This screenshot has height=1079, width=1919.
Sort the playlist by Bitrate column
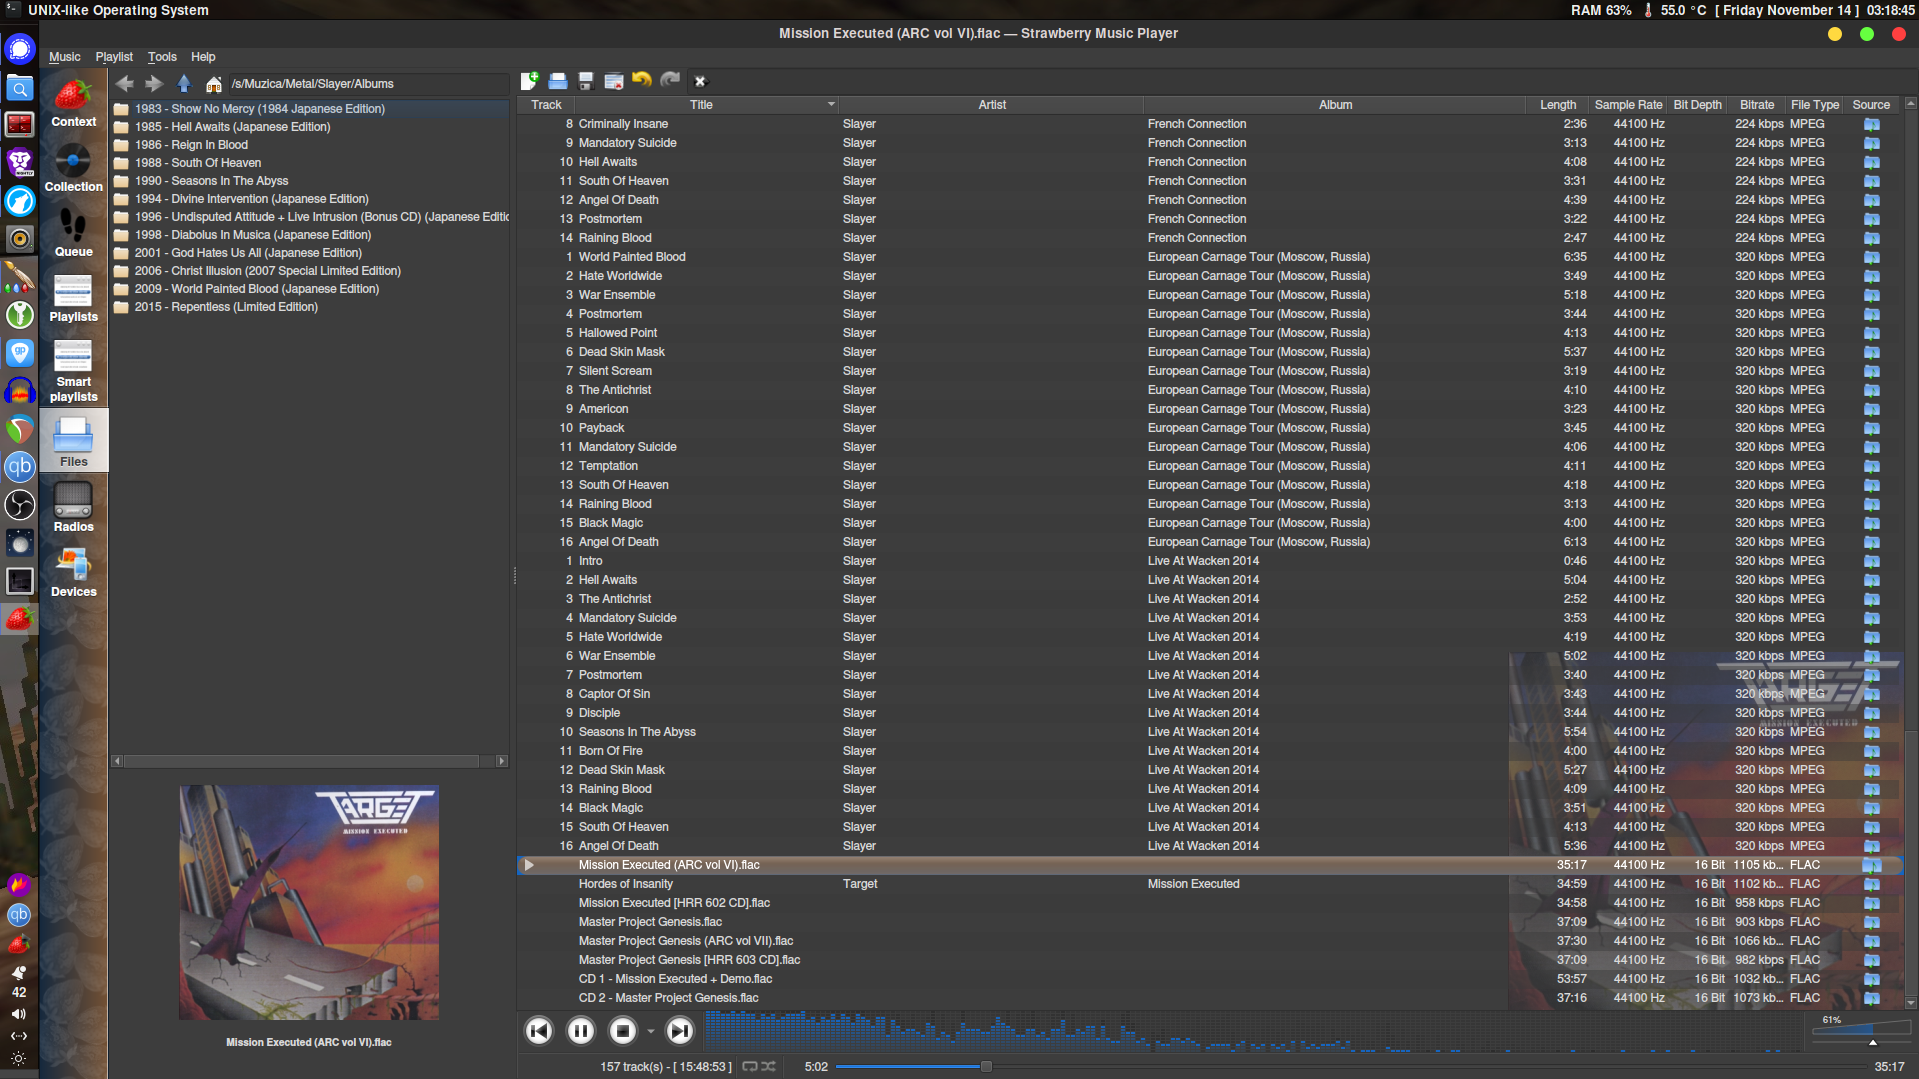(x=1757, y=105)
